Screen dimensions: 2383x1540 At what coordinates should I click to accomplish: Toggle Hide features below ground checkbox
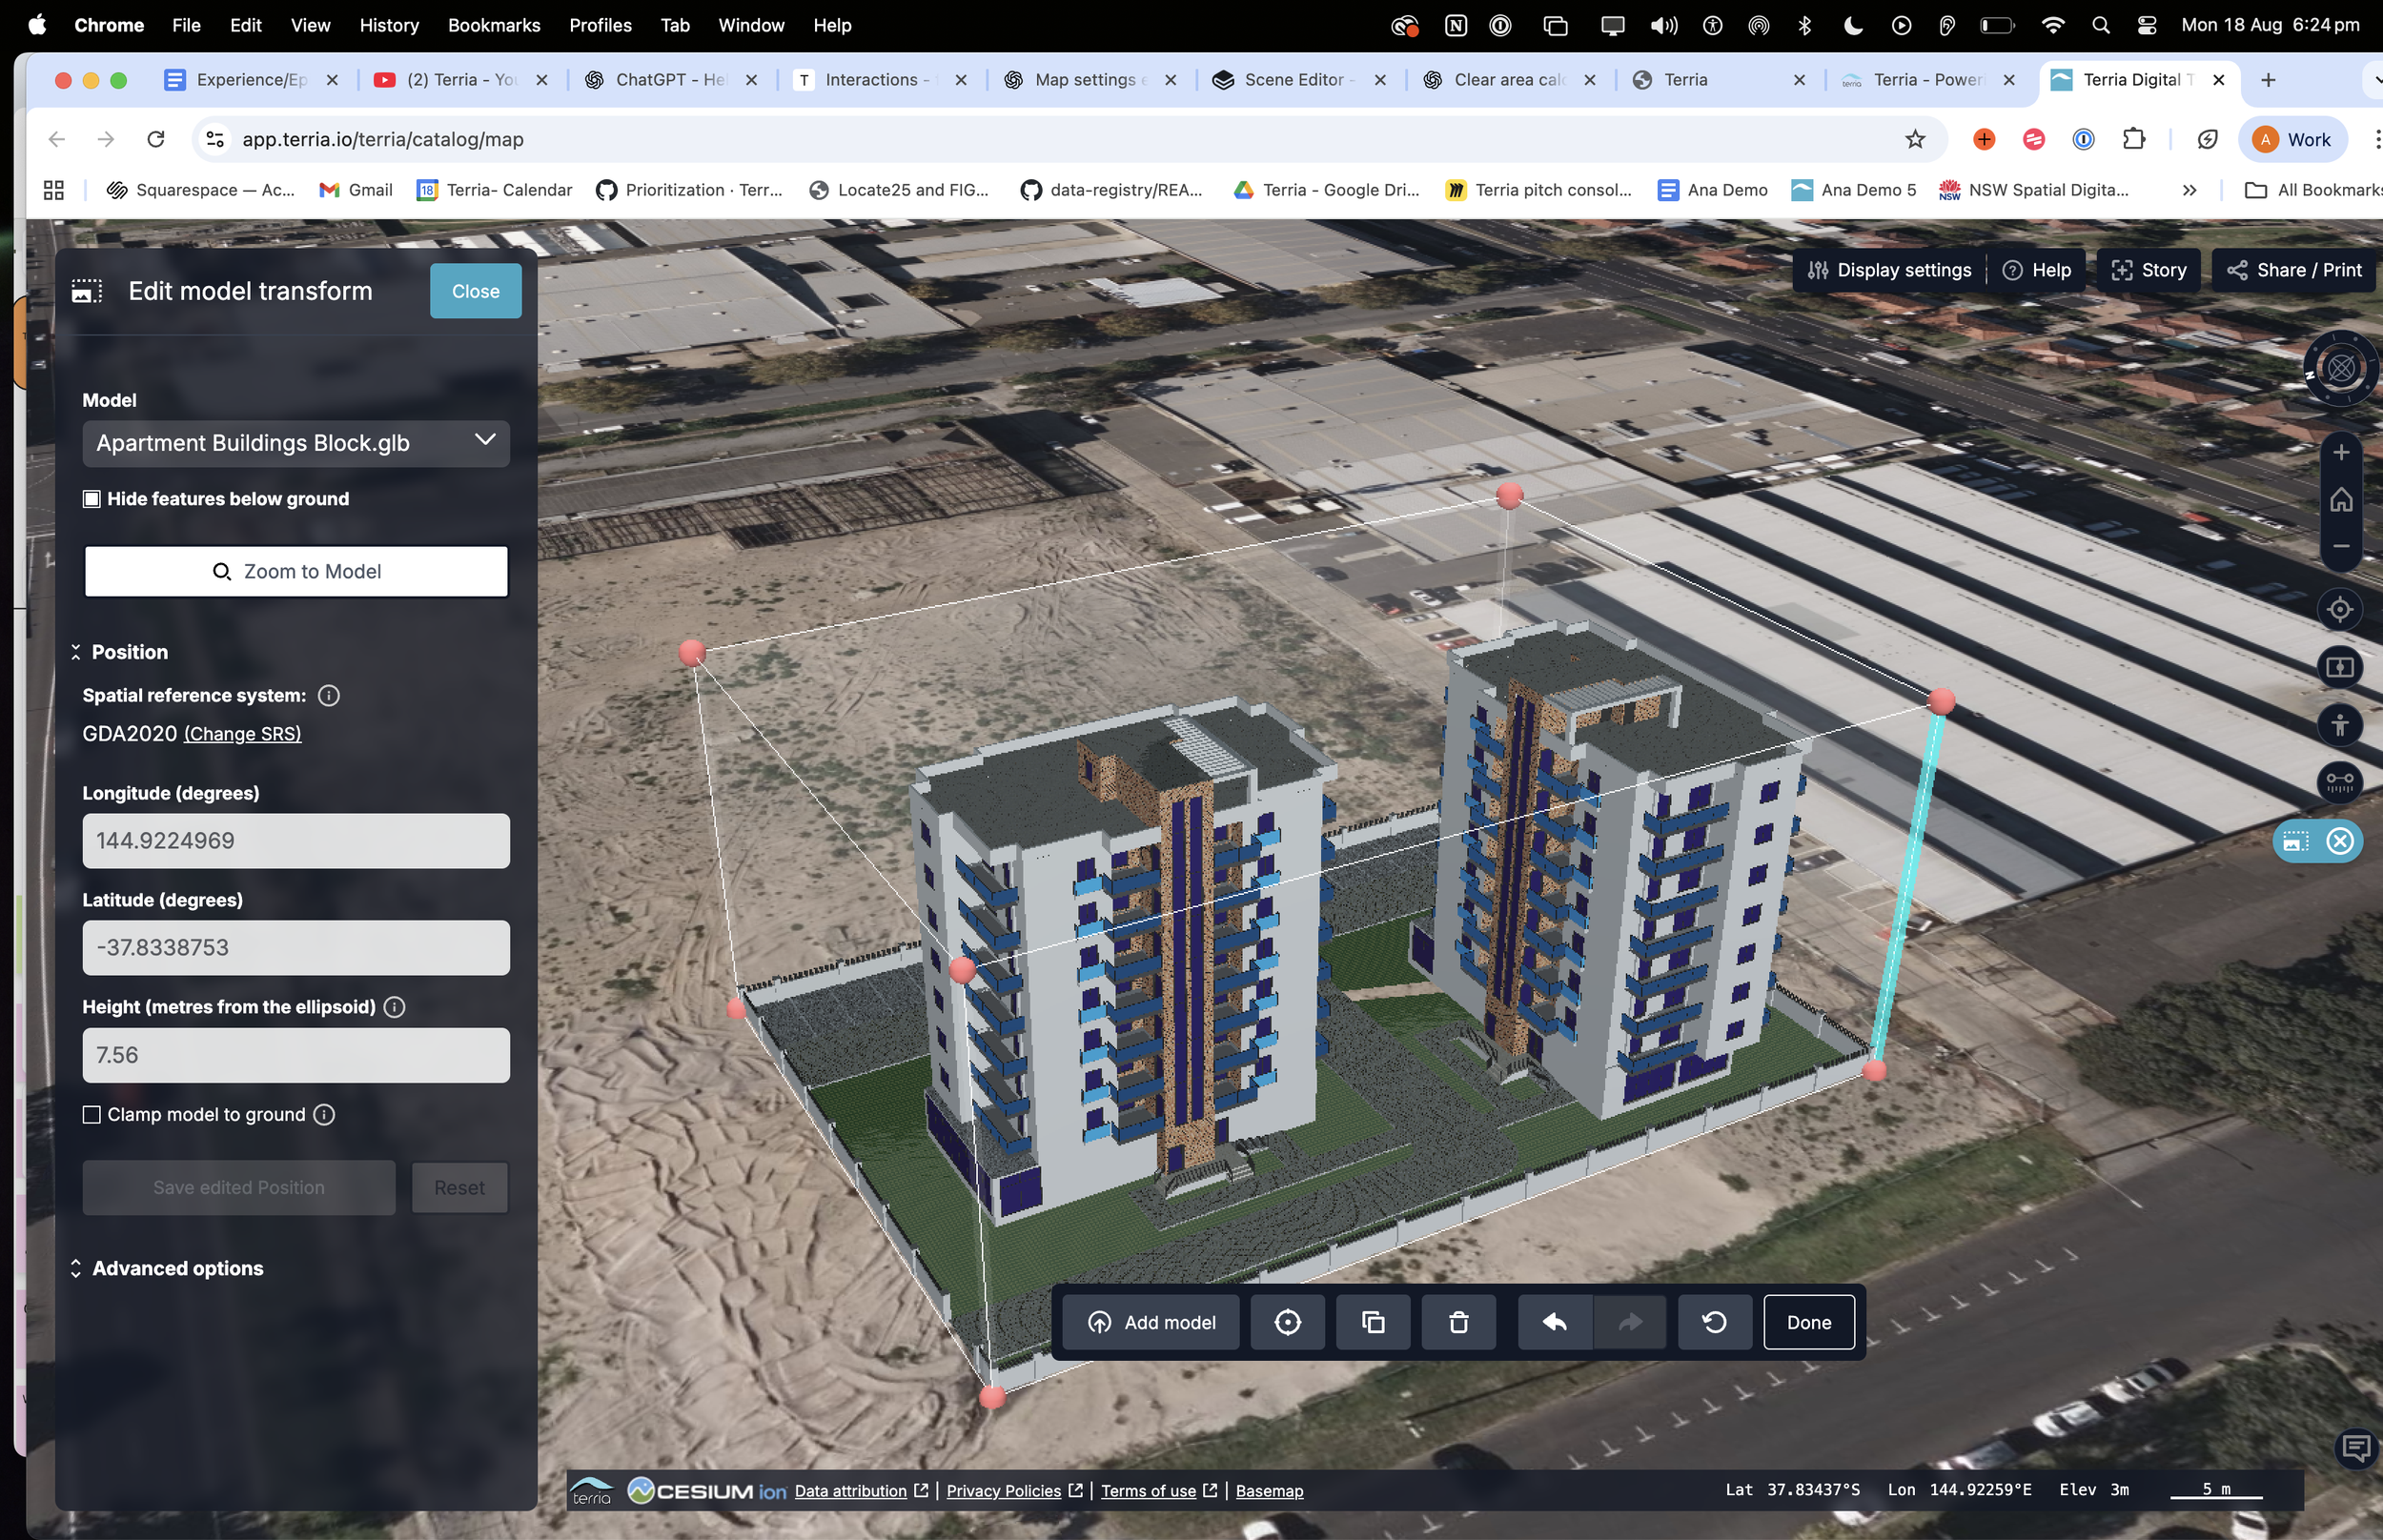(92, 499)
